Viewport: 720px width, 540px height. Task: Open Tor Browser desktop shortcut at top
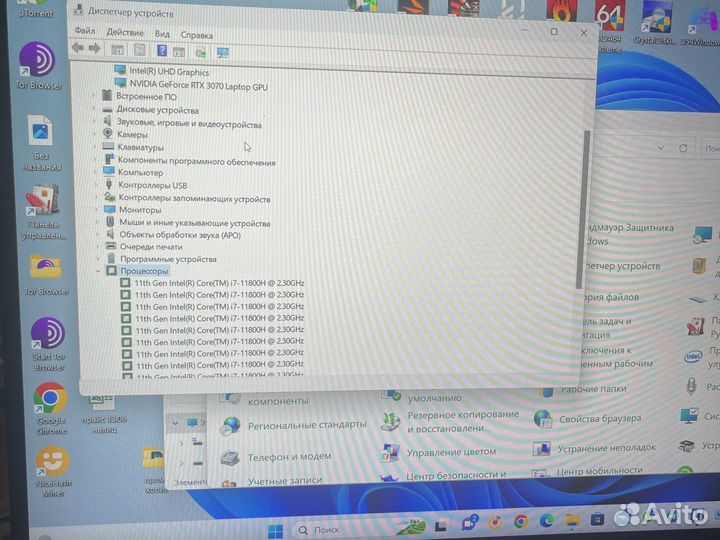tap(40, 62)
